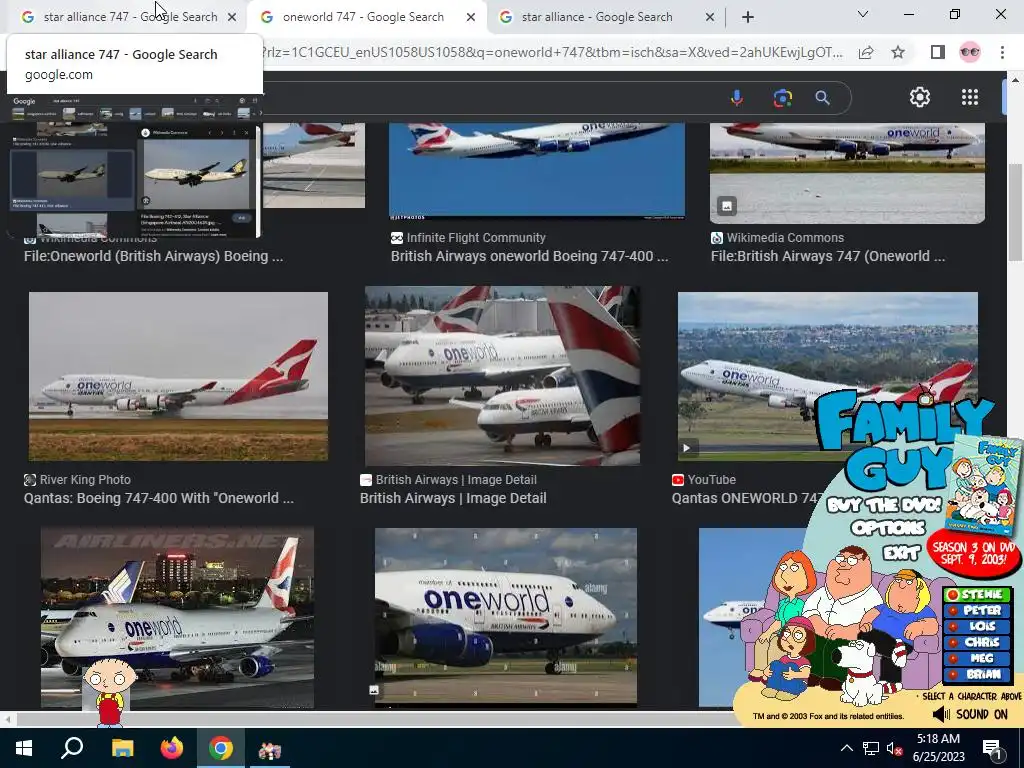Open the network status tray icon
This screenshot has height=768, width=1024.
pyautogui.click(x=871, y=748)
